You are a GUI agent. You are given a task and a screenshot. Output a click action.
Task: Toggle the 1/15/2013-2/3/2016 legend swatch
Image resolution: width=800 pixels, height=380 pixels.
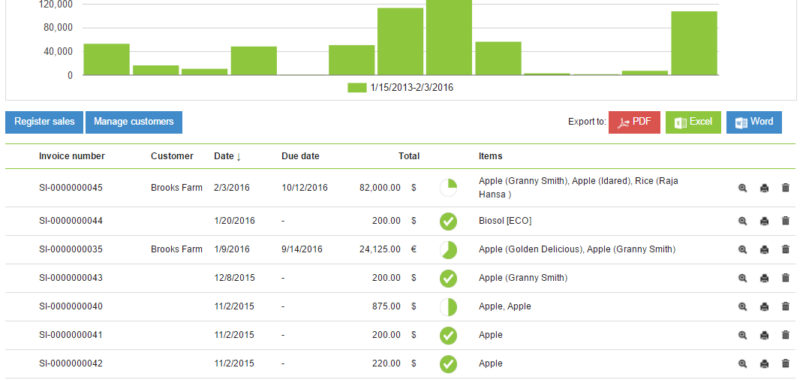tap(357, 88)
